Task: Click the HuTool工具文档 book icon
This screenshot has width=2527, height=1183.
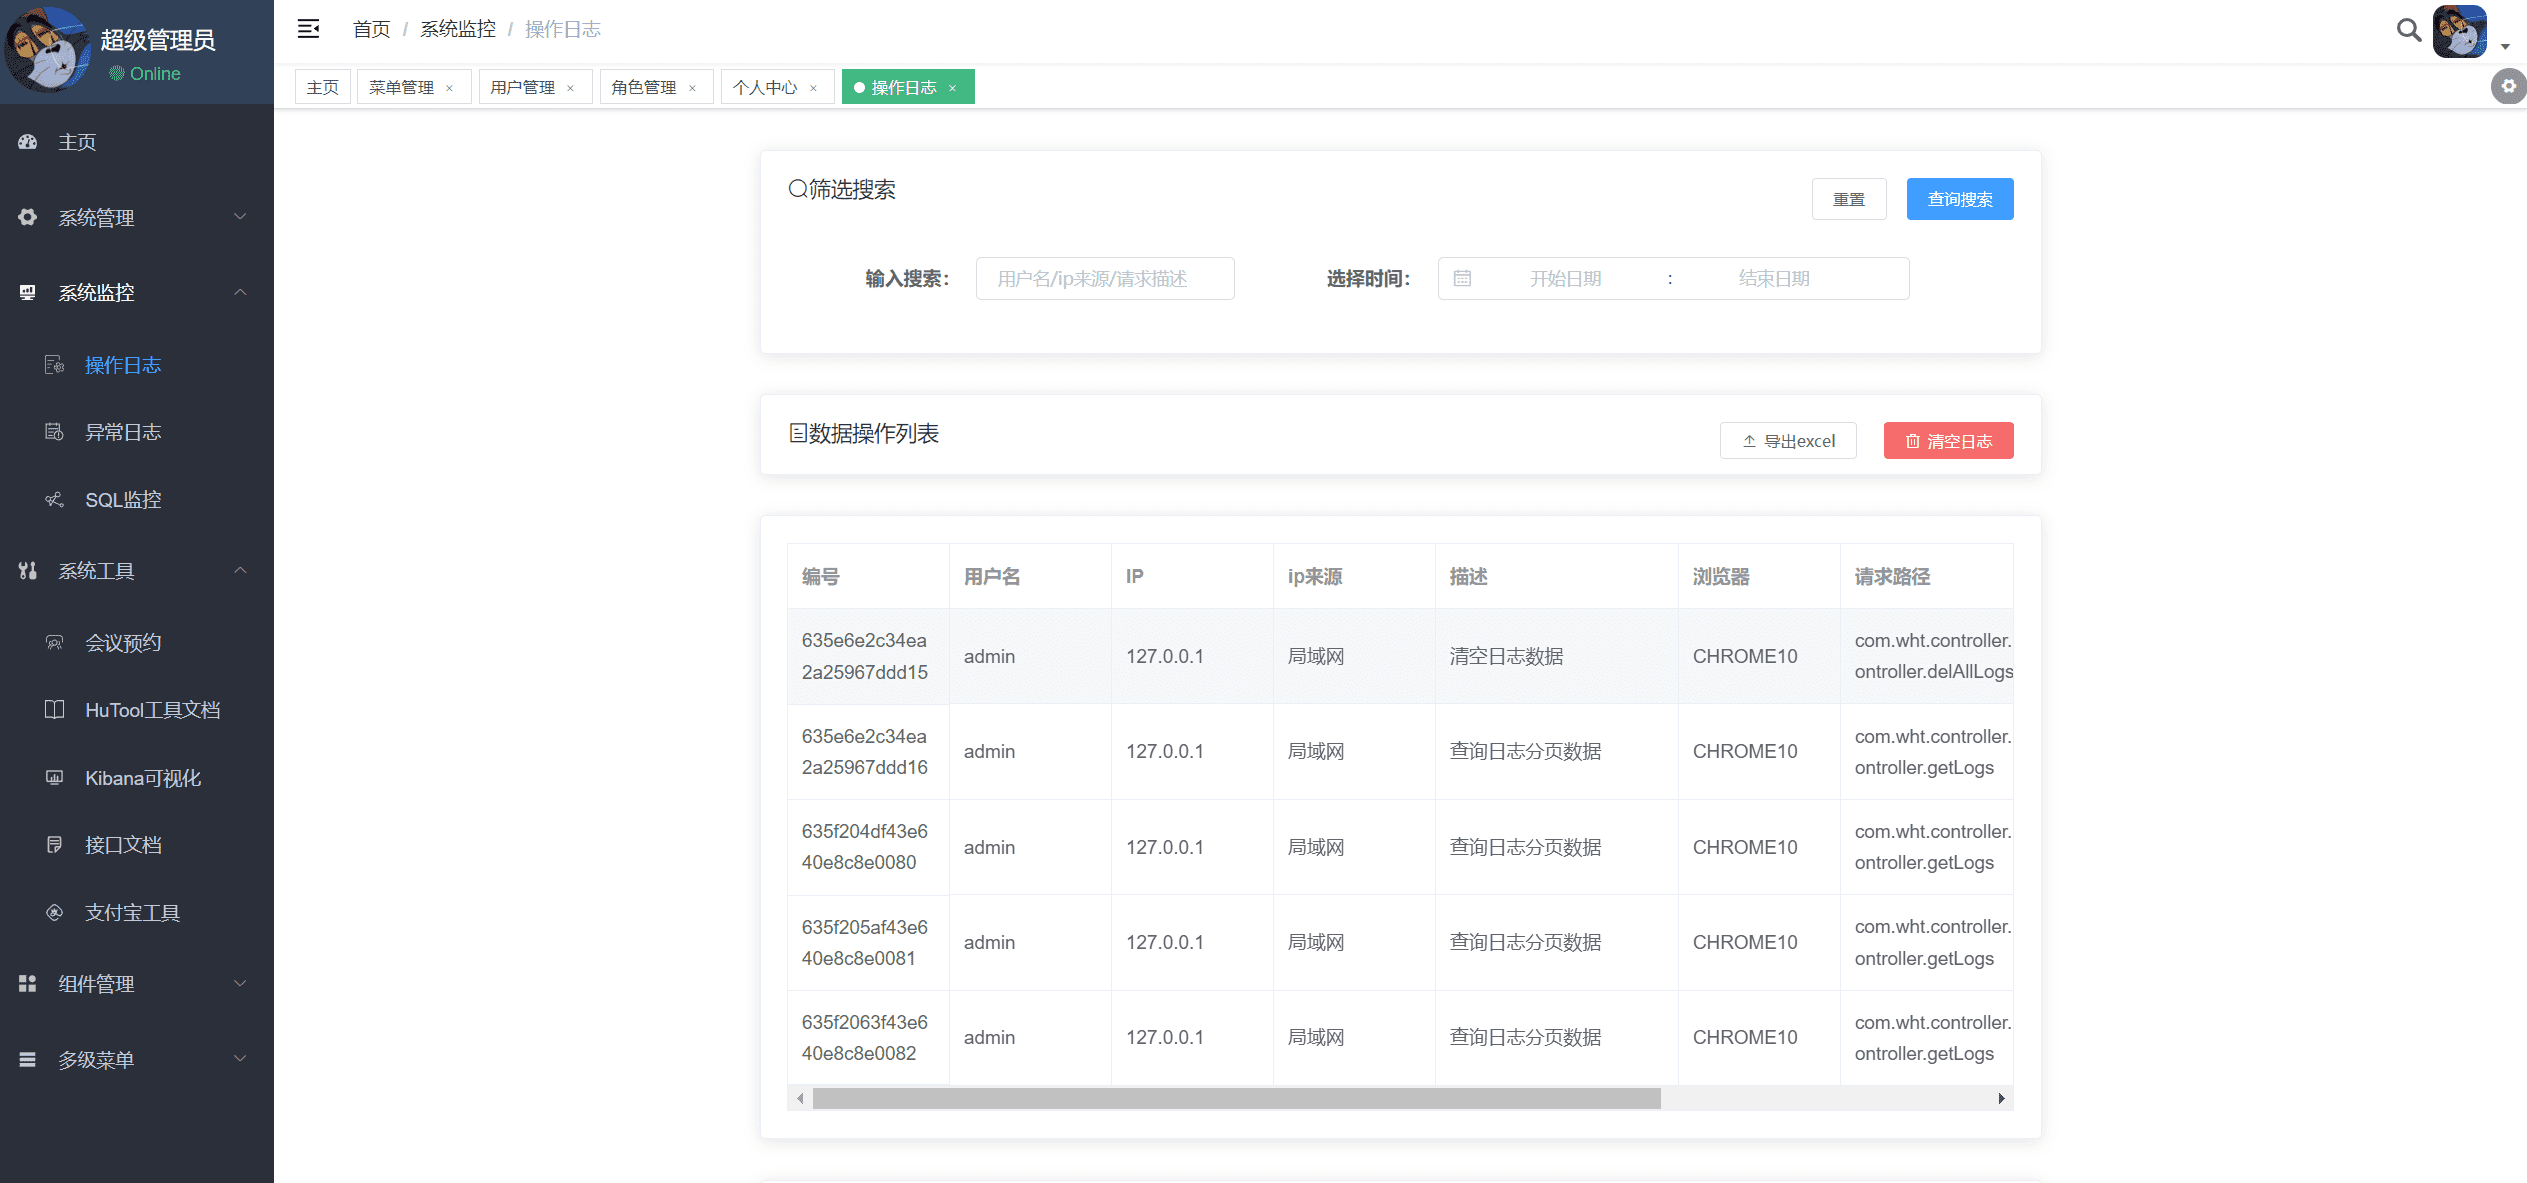Action: pos(54,709)
